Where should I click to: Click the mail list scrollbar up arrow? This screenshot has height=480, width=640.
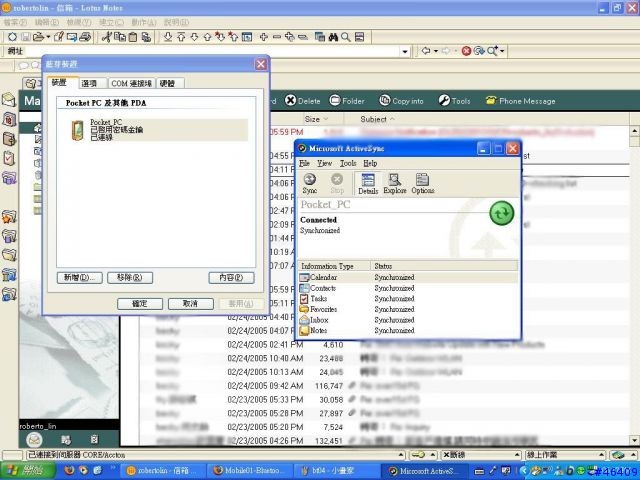tap(635, 131)
